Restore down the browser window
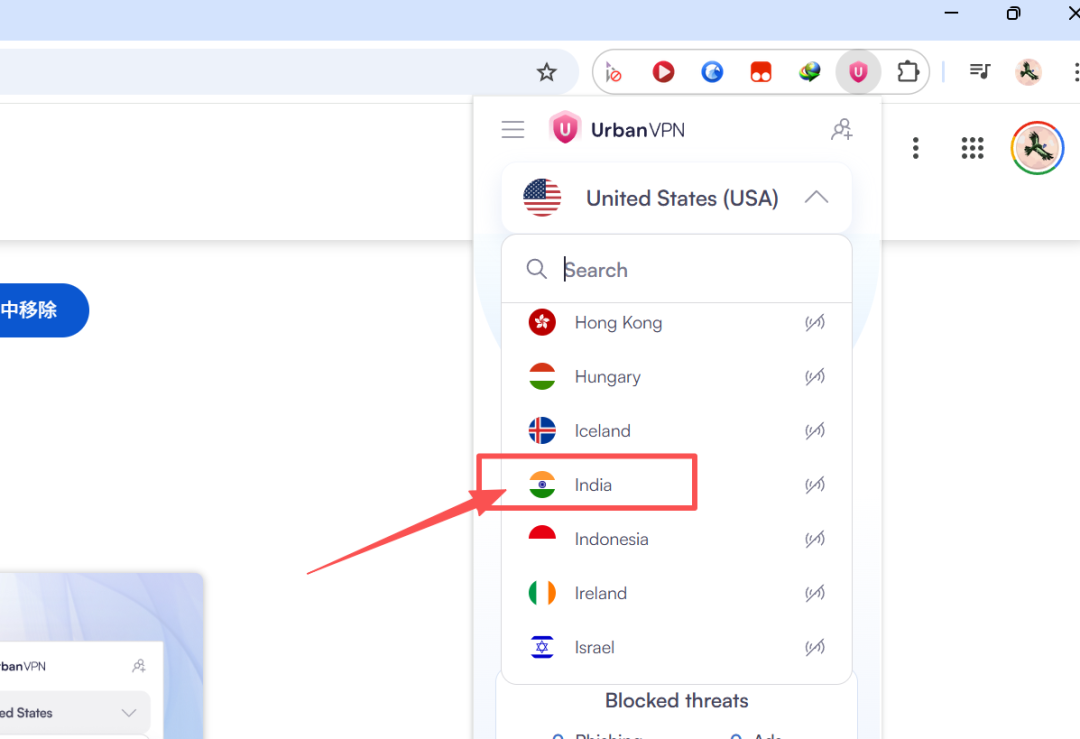1080x739 pixels. click(x=1012, y=13)
